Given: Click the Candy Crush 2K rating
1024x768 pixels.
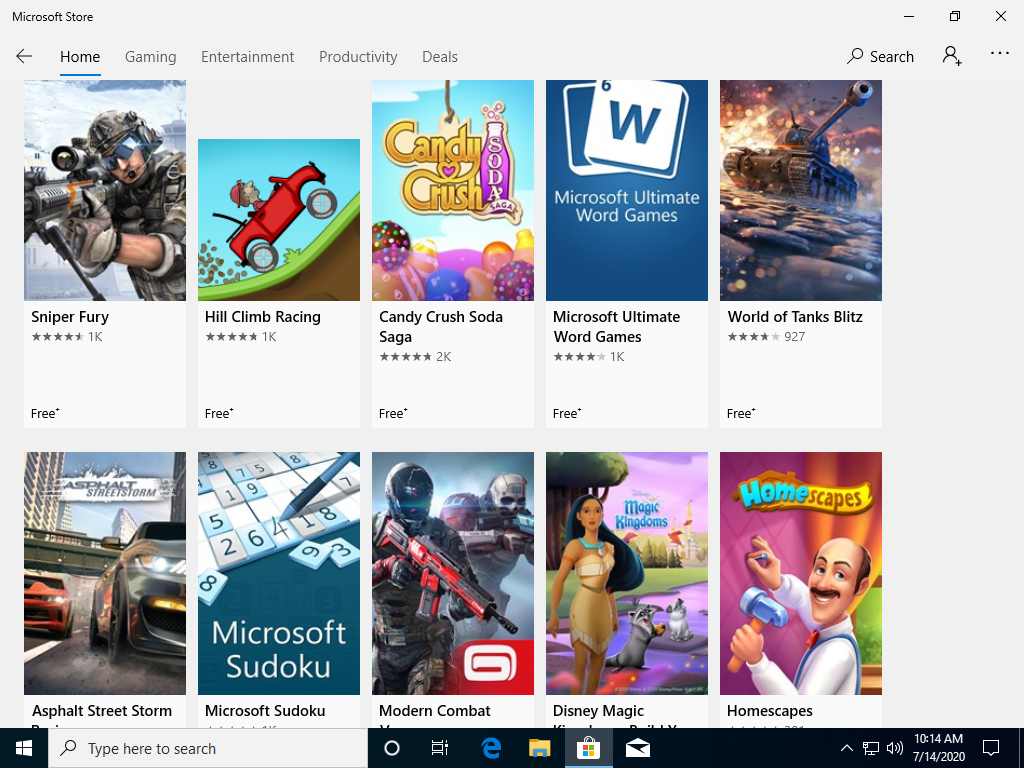Looking at the screenshot, I should tap(415, 357).
